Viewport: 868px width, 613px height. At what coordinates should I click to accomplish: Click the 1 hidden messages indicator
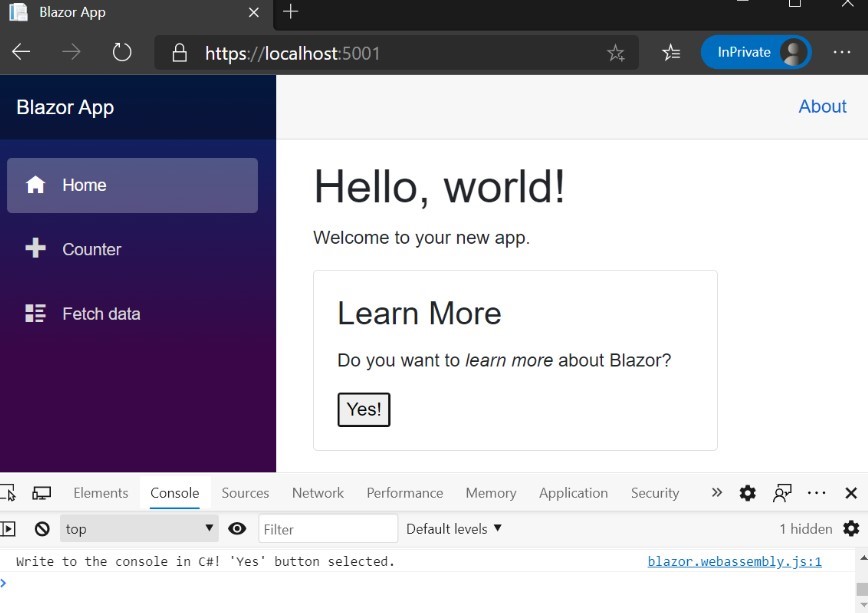coord(805,529)
